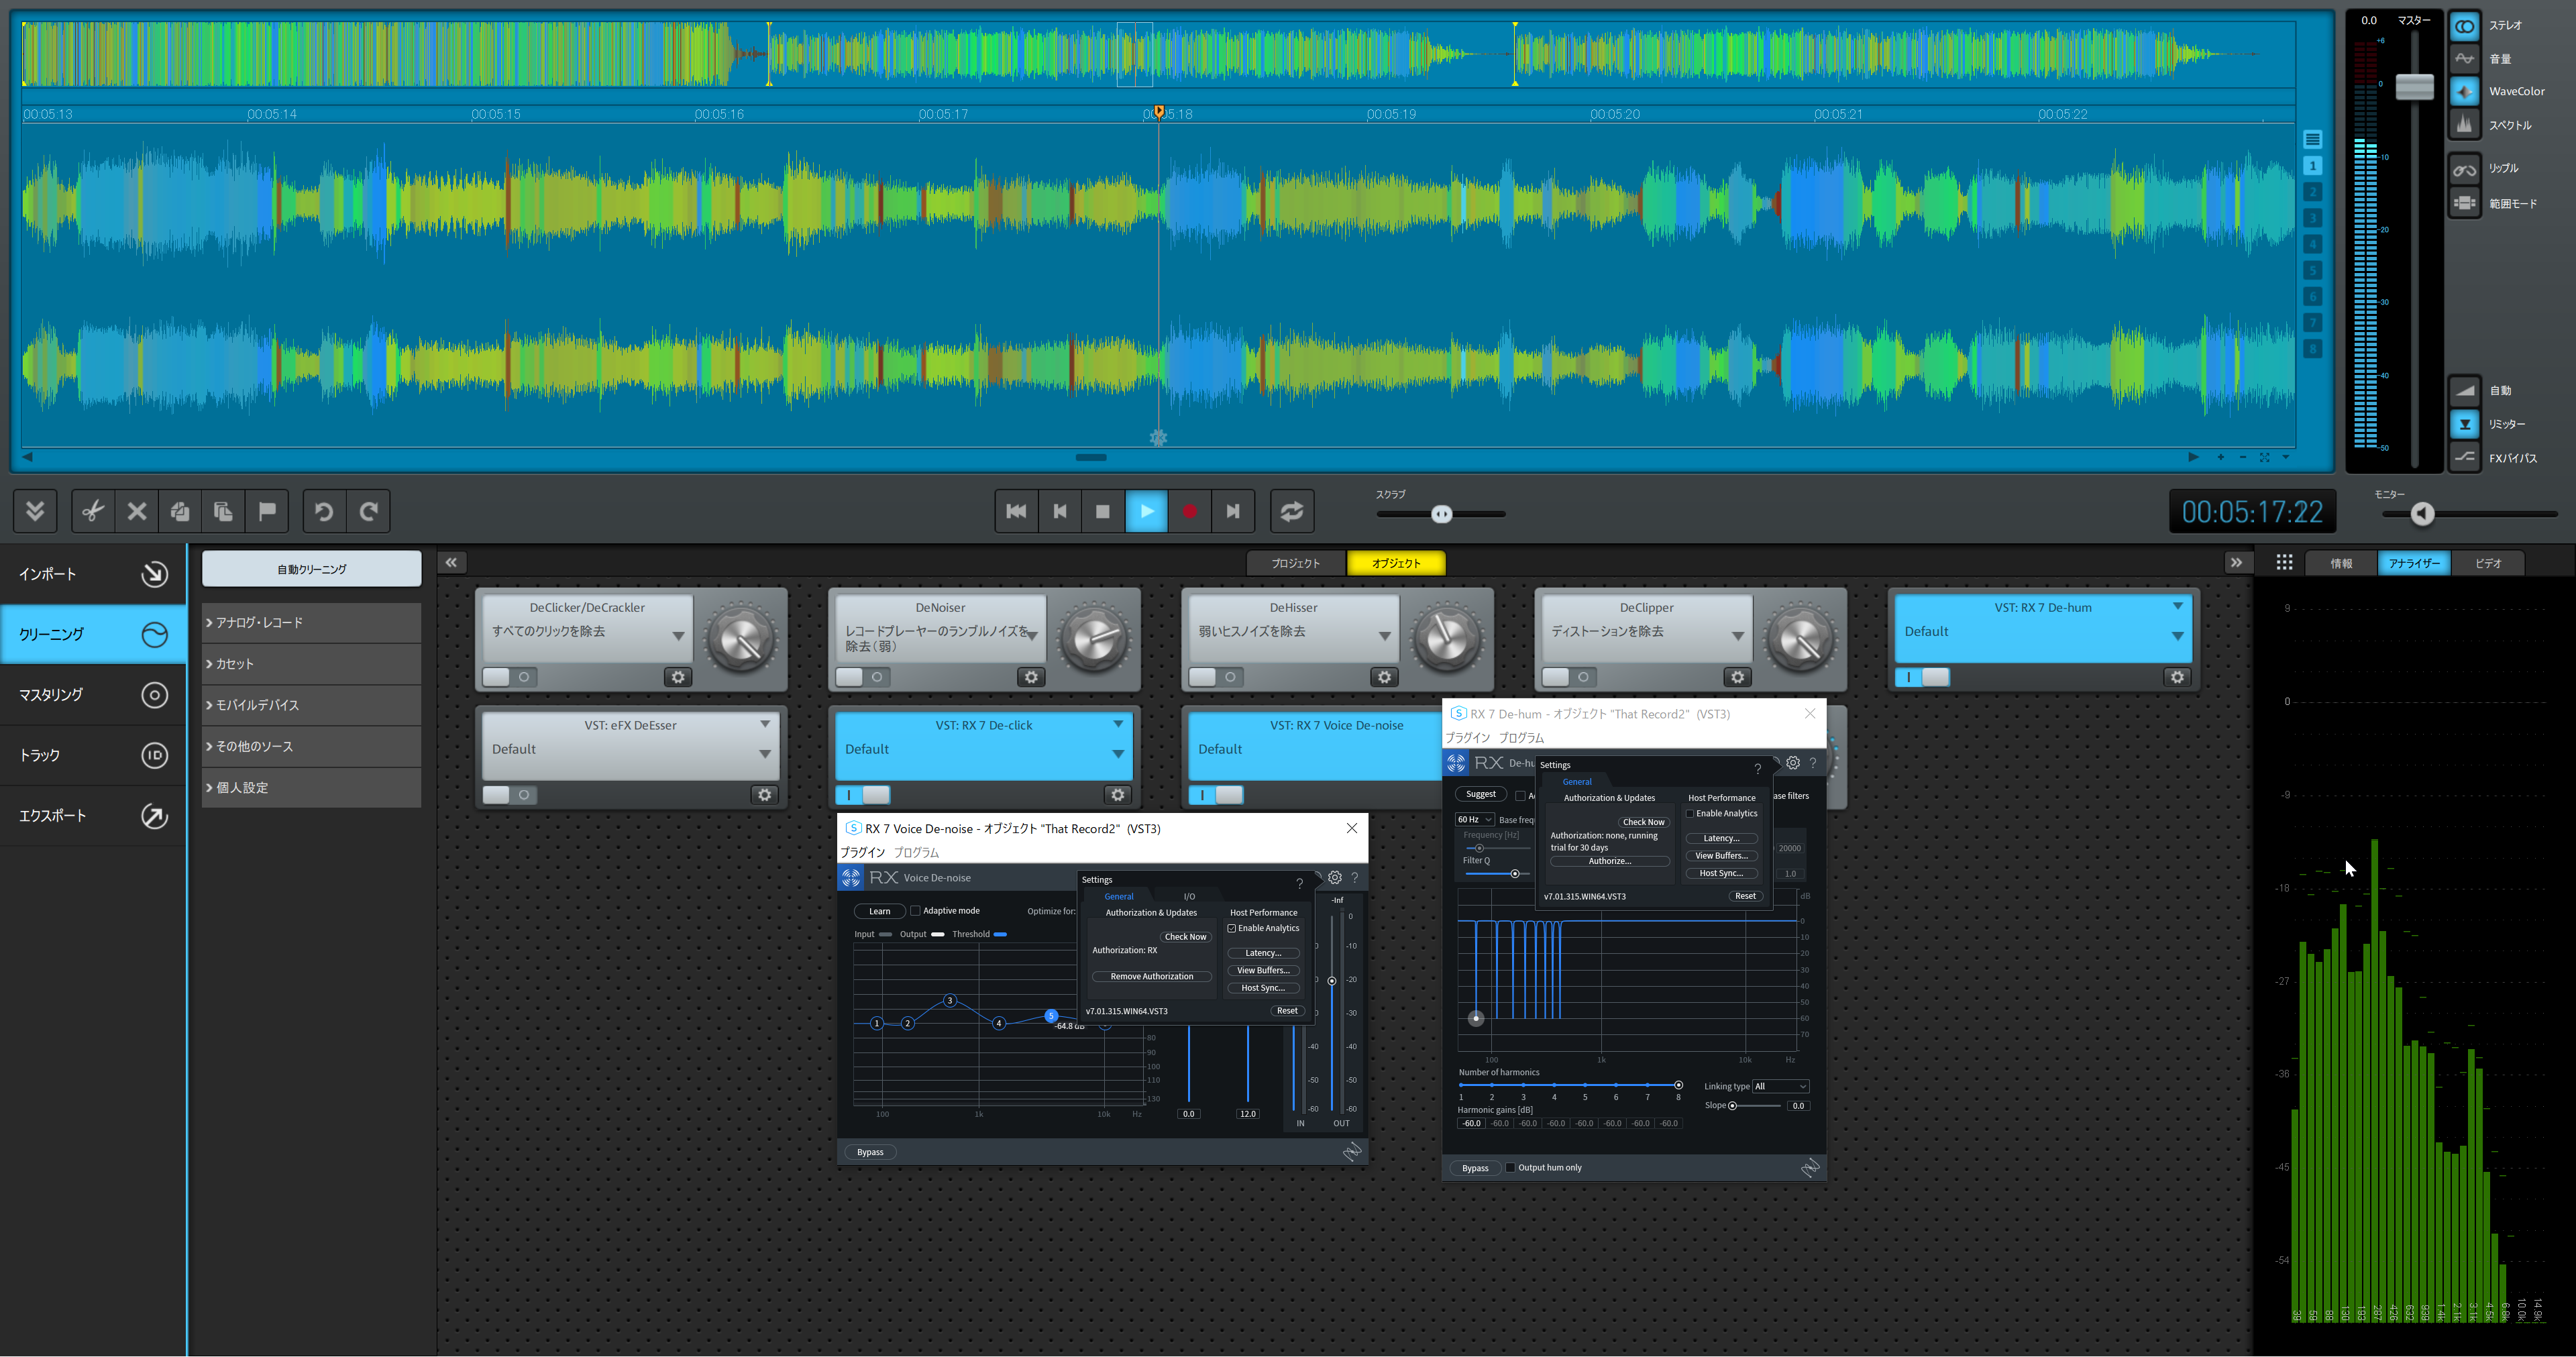Toggle DeClipper power switch
This screenshot has height=1357, width=2576.
tap(1569, 677)
